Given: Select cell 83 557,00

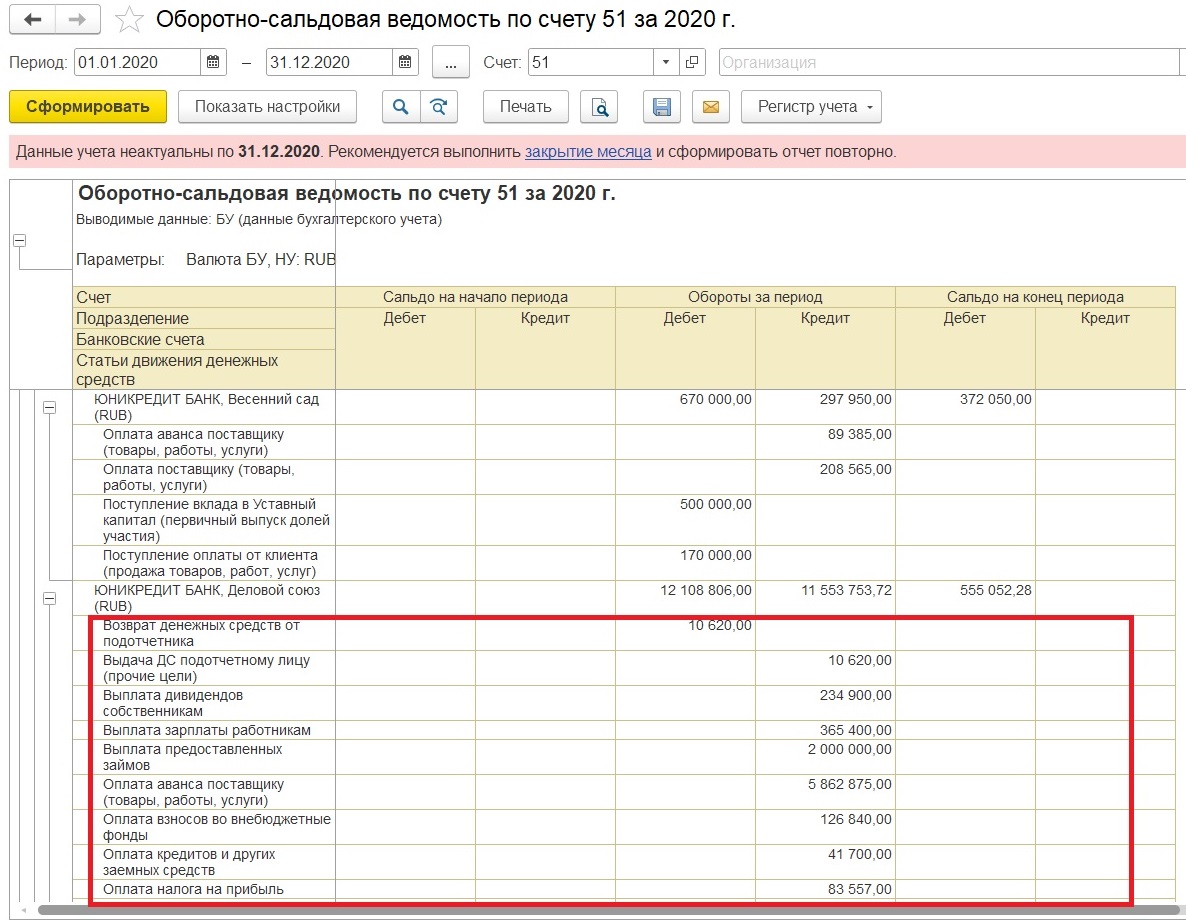Looking at the screenshot, I should coord(825,889).
